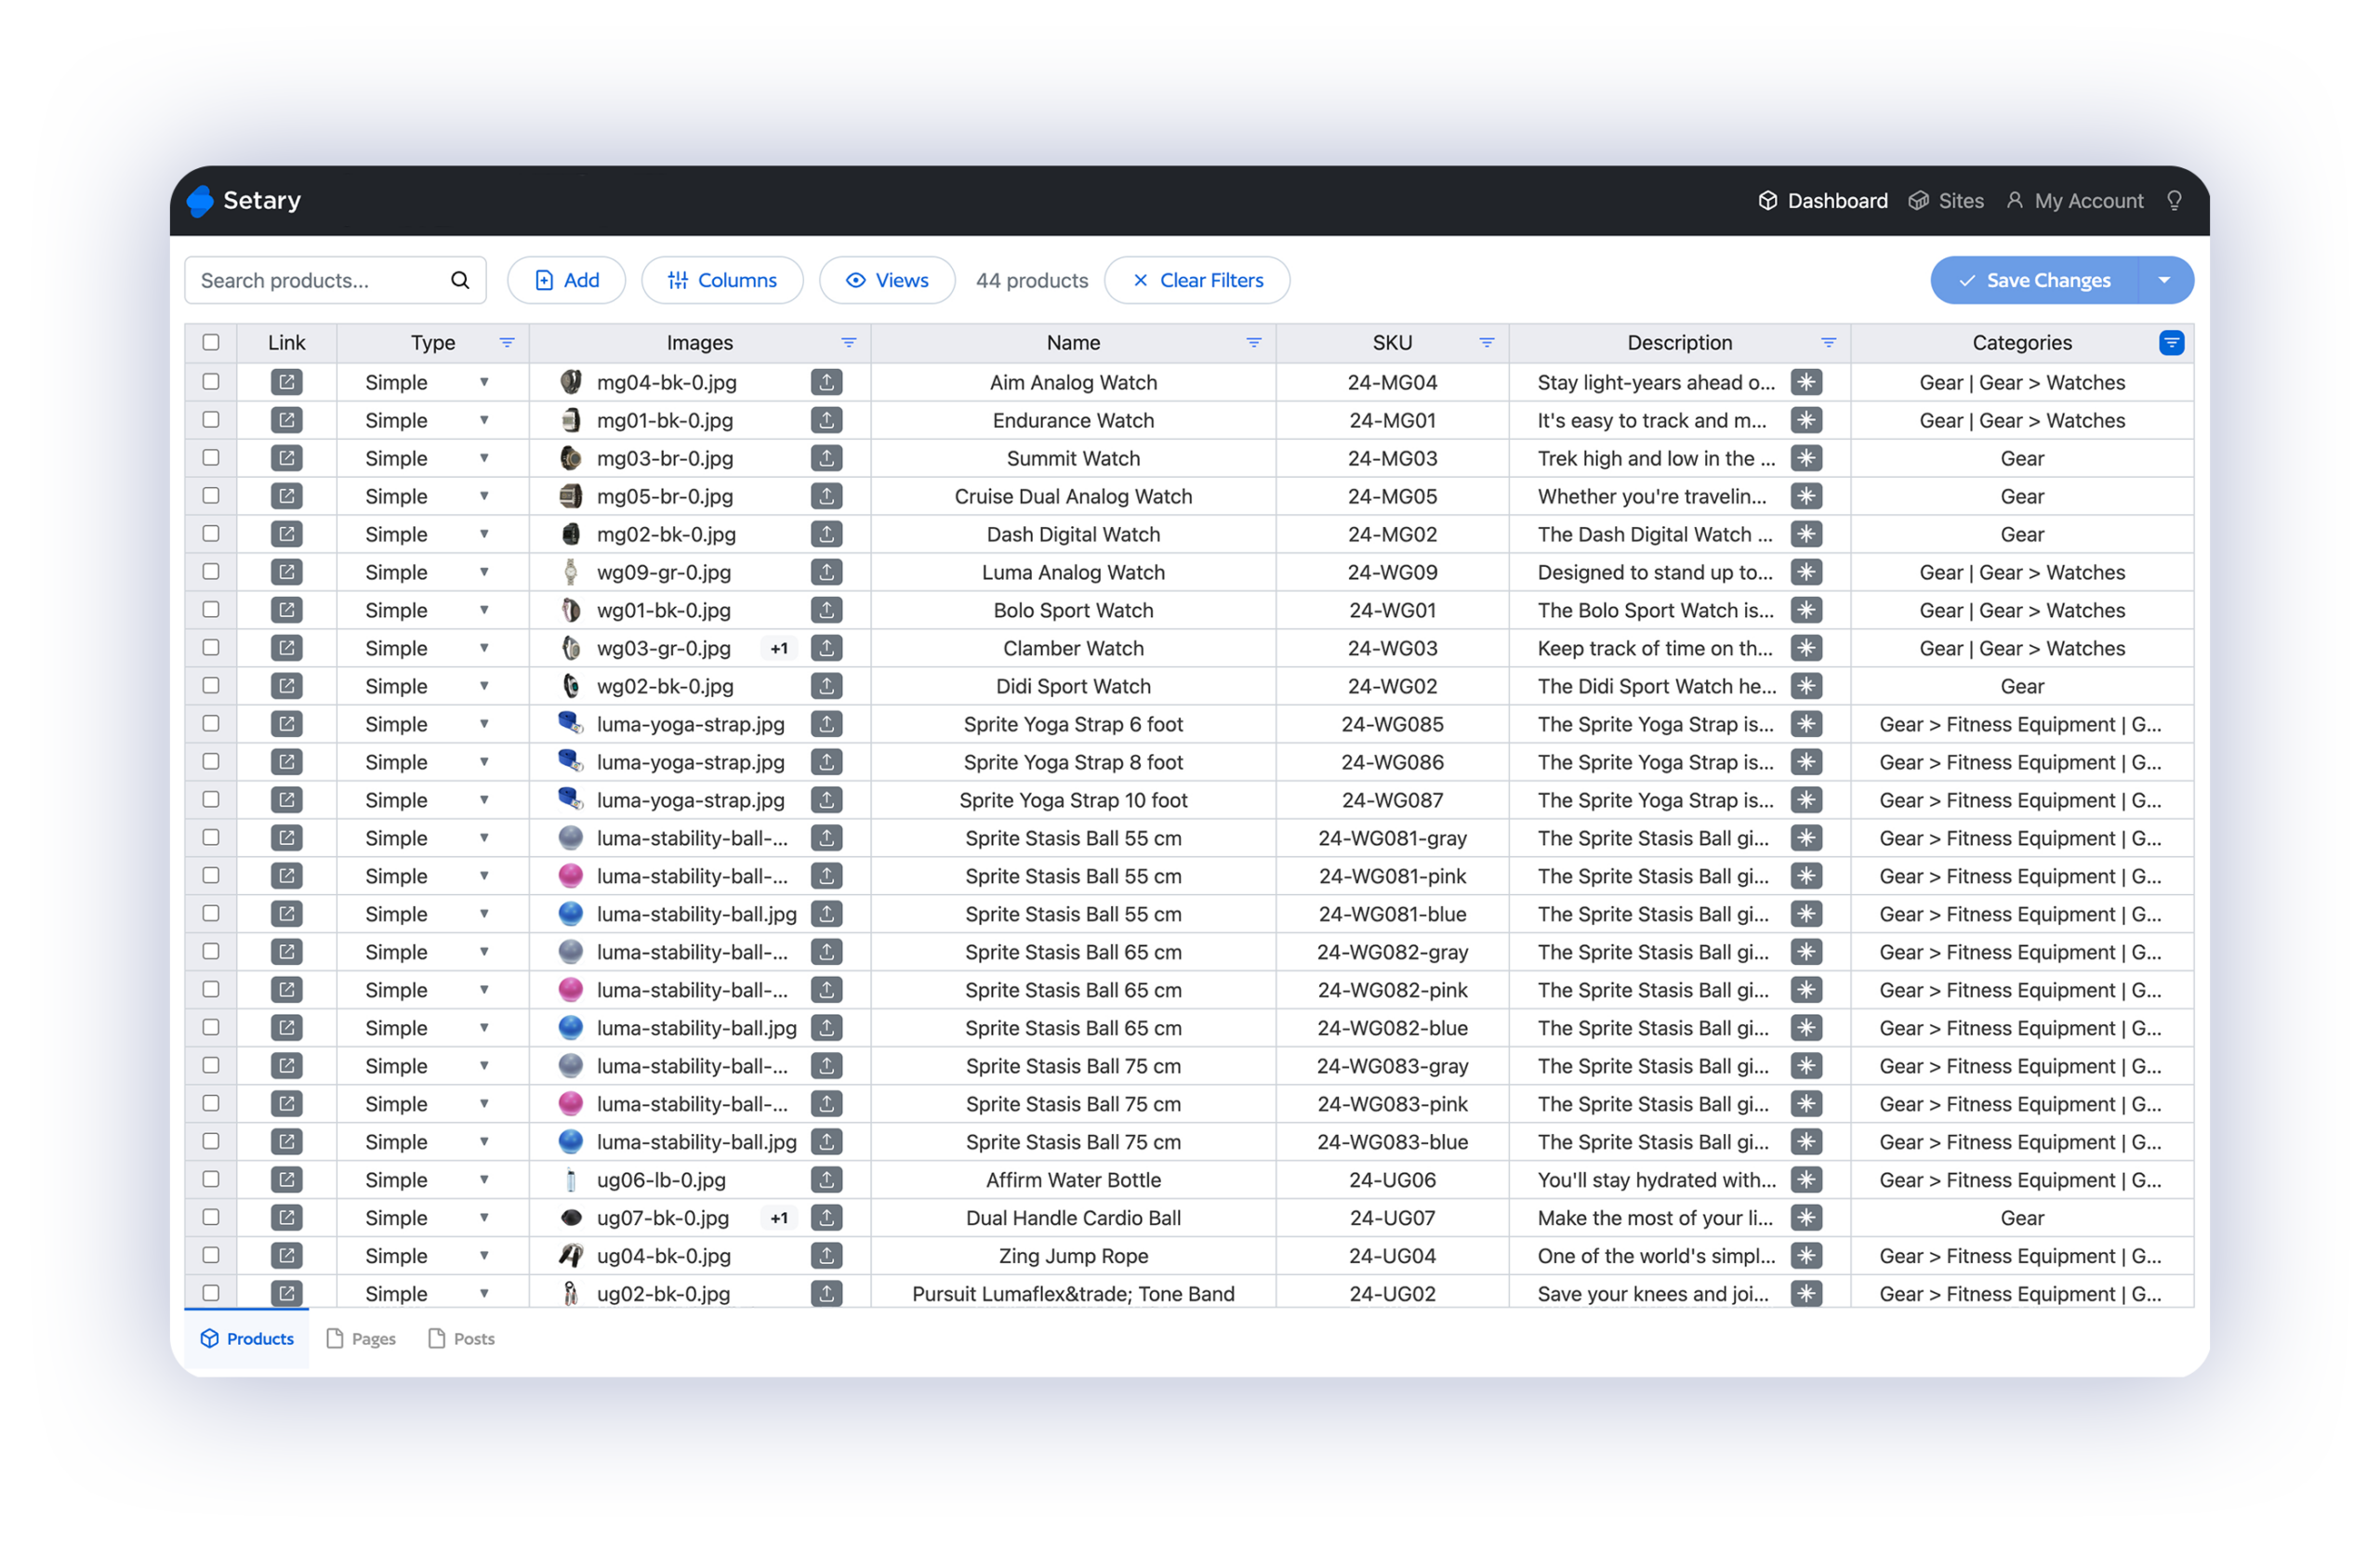Select the 24-MG05 SKU cell

point(1392,496)
